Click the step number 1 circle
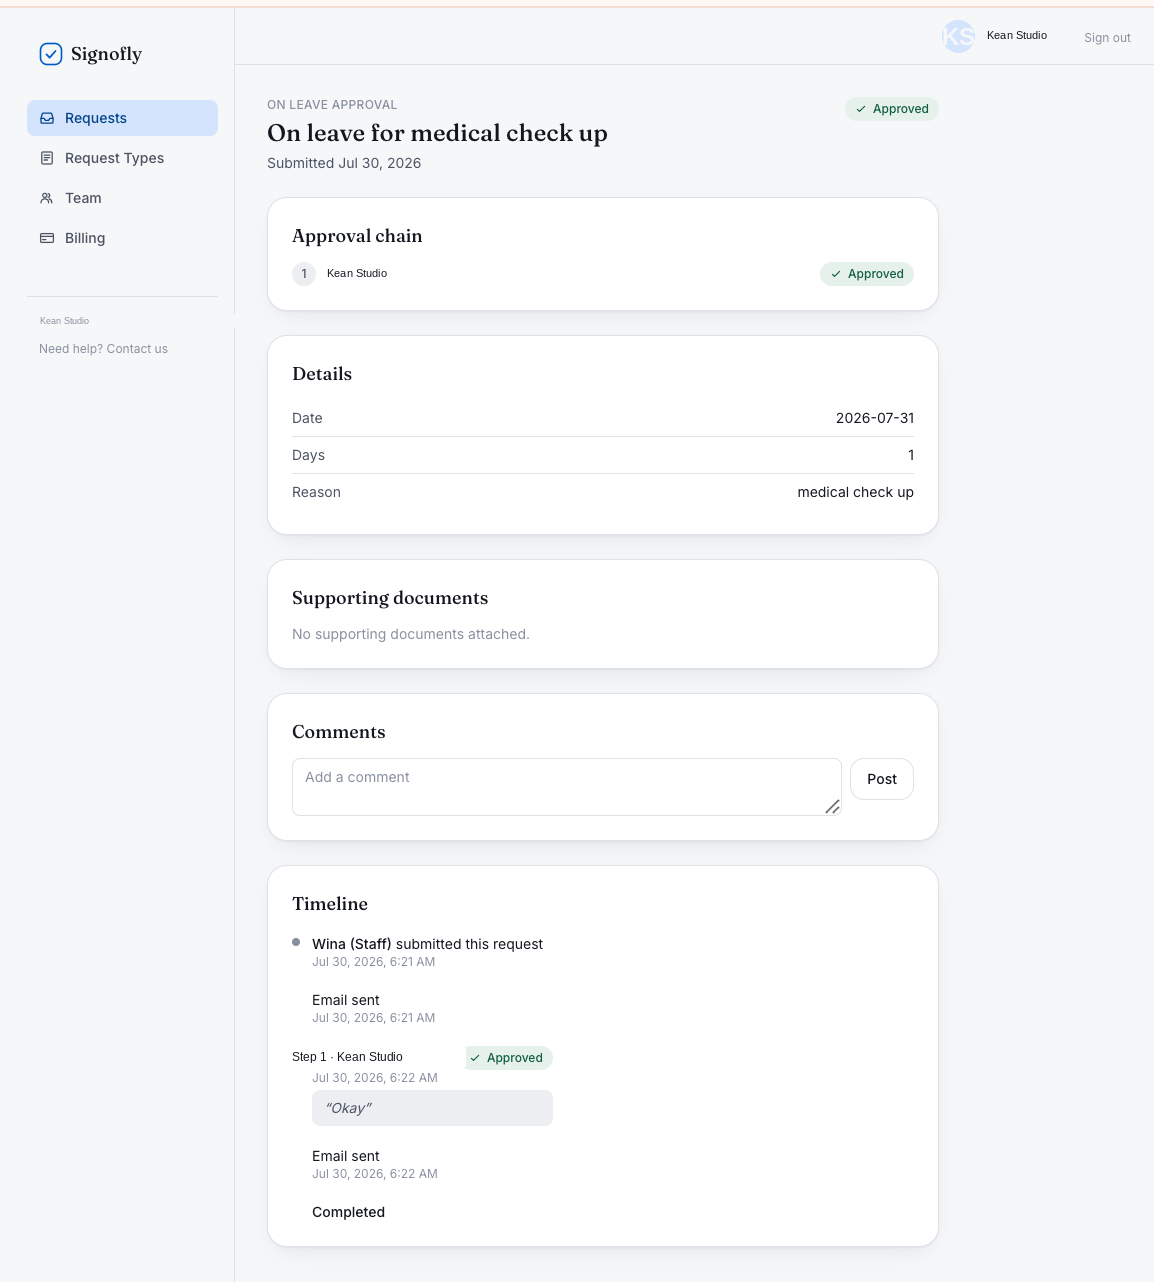 pos(304,274)
